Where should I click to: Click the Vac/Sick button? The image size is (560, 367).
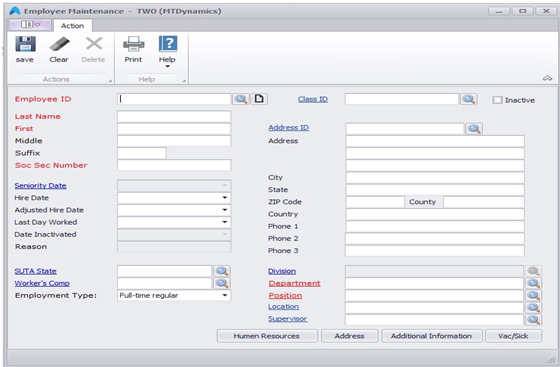click(x=513, y=336)
